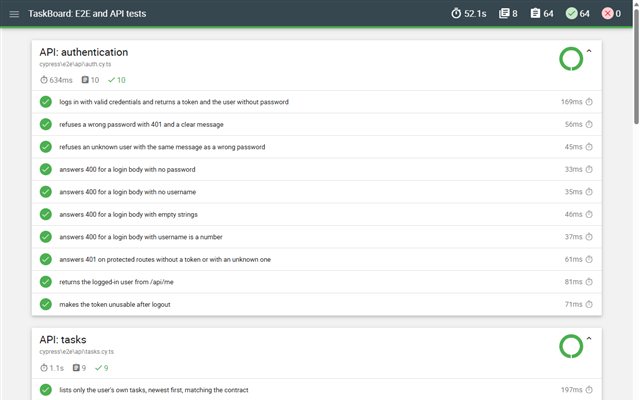640x400 pixels.
Task: Click the 'TaskBoard: E2E and API tests' report title
Action: tap(87, 13)
